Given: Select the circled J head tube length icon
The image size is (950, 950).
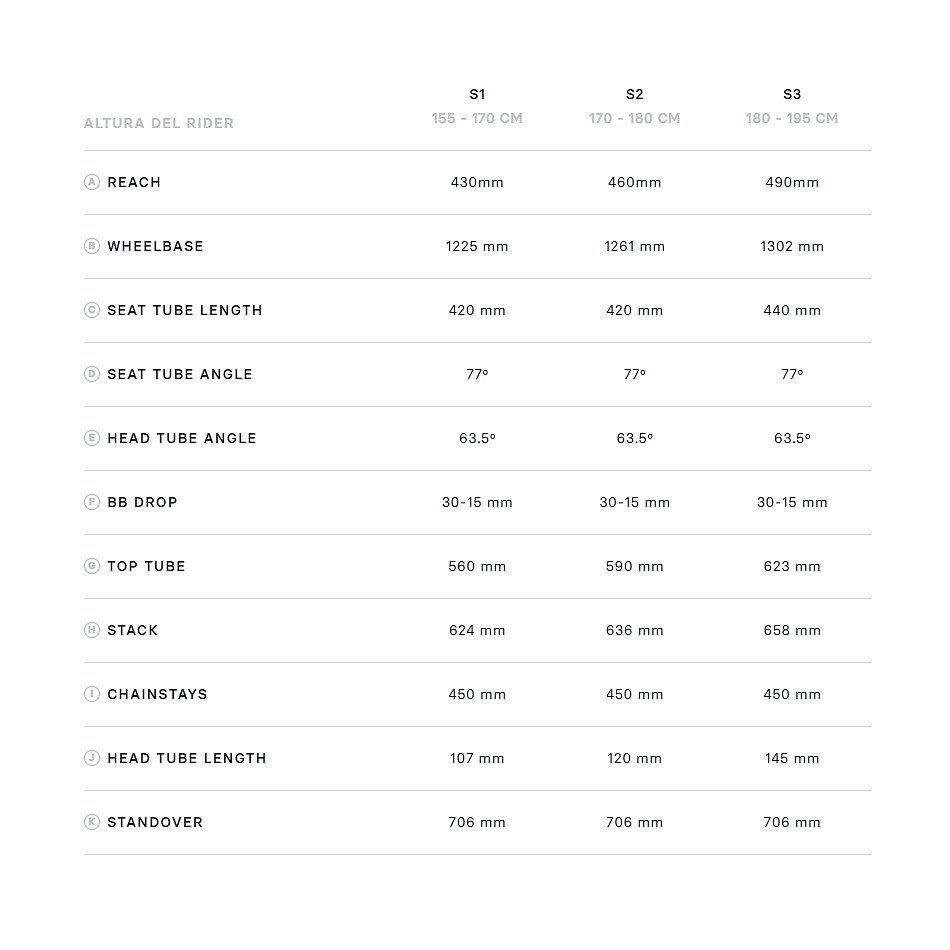Looking at the screenshot, I should click(x=92, y=758).
